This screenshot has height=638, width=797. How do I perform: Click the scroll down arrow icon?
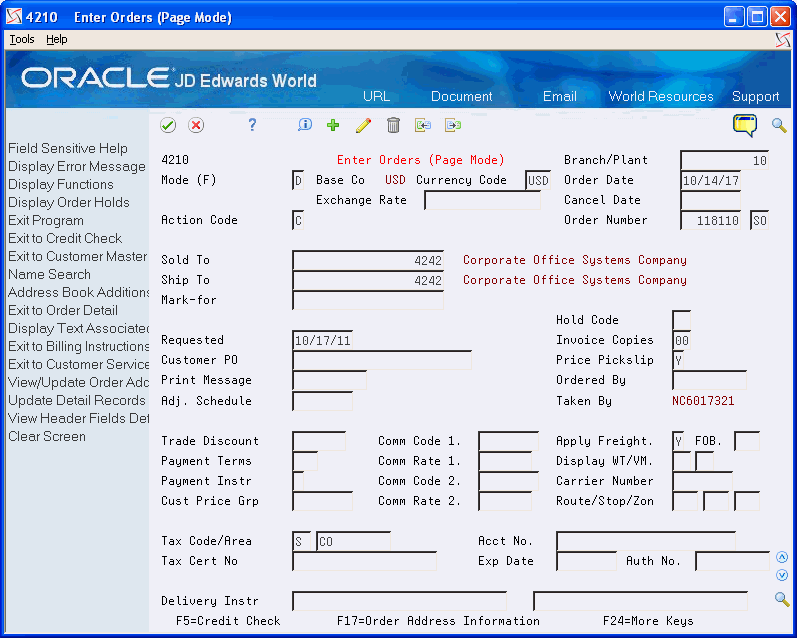pyautogui.click(x=782, y=575)
